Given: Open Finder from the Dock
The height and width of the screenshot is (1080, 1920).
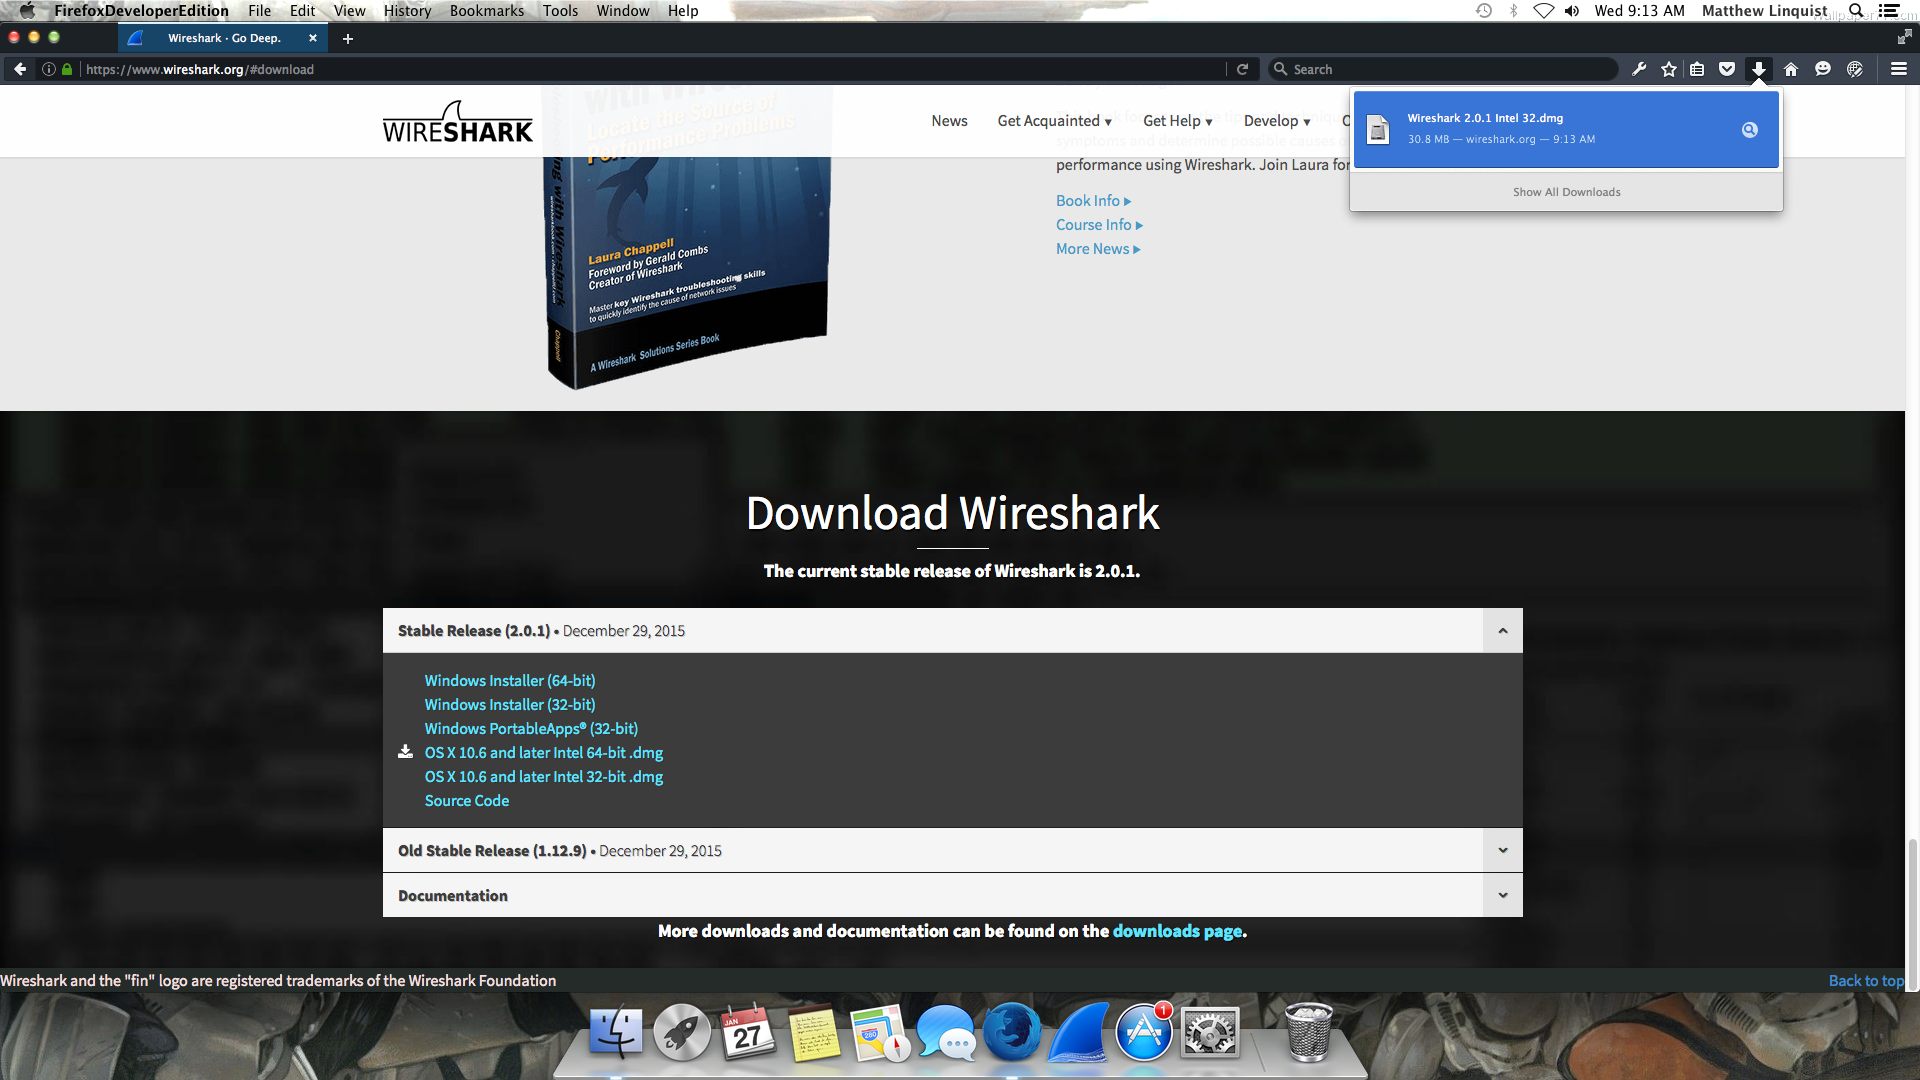Looking at the screenshot, I should point(616,1032).
